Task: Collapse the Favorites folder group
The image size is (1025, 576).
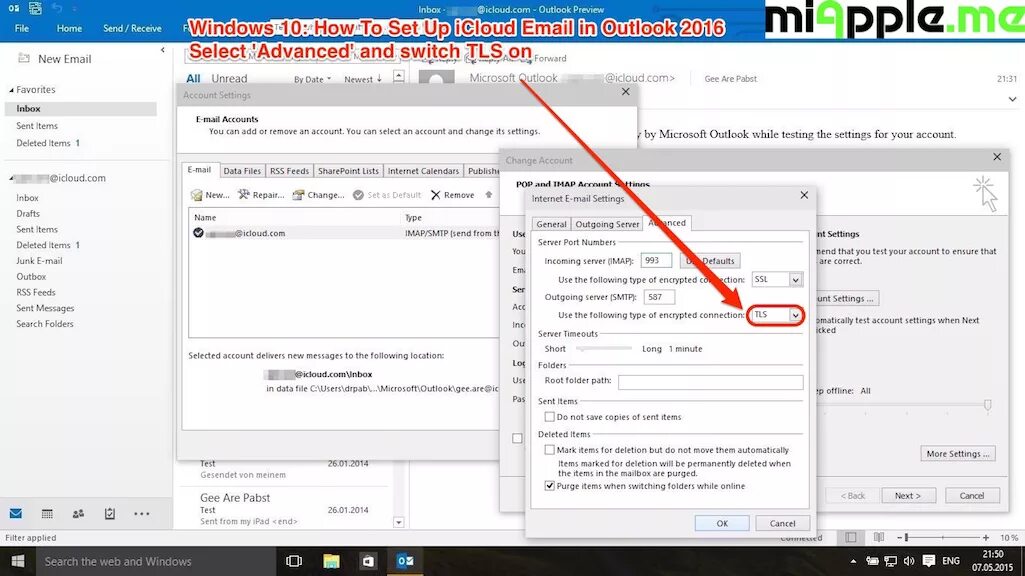Action: (11, 90)
